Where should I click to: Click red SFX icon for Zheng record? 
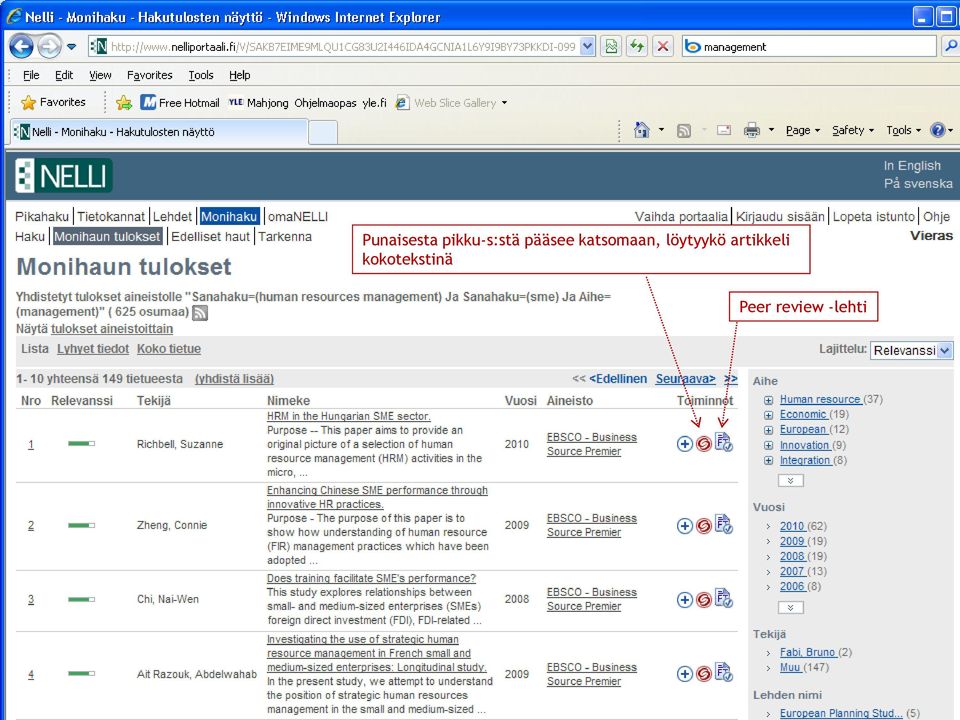(704, 525)
